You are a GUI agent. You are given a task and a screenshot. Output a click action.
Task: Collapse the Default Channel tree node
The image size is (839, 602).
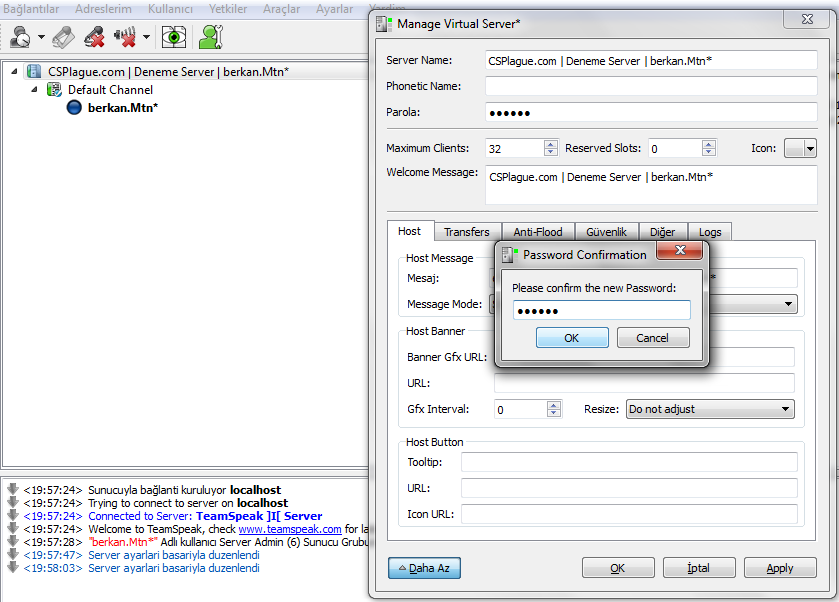(34, 90)
